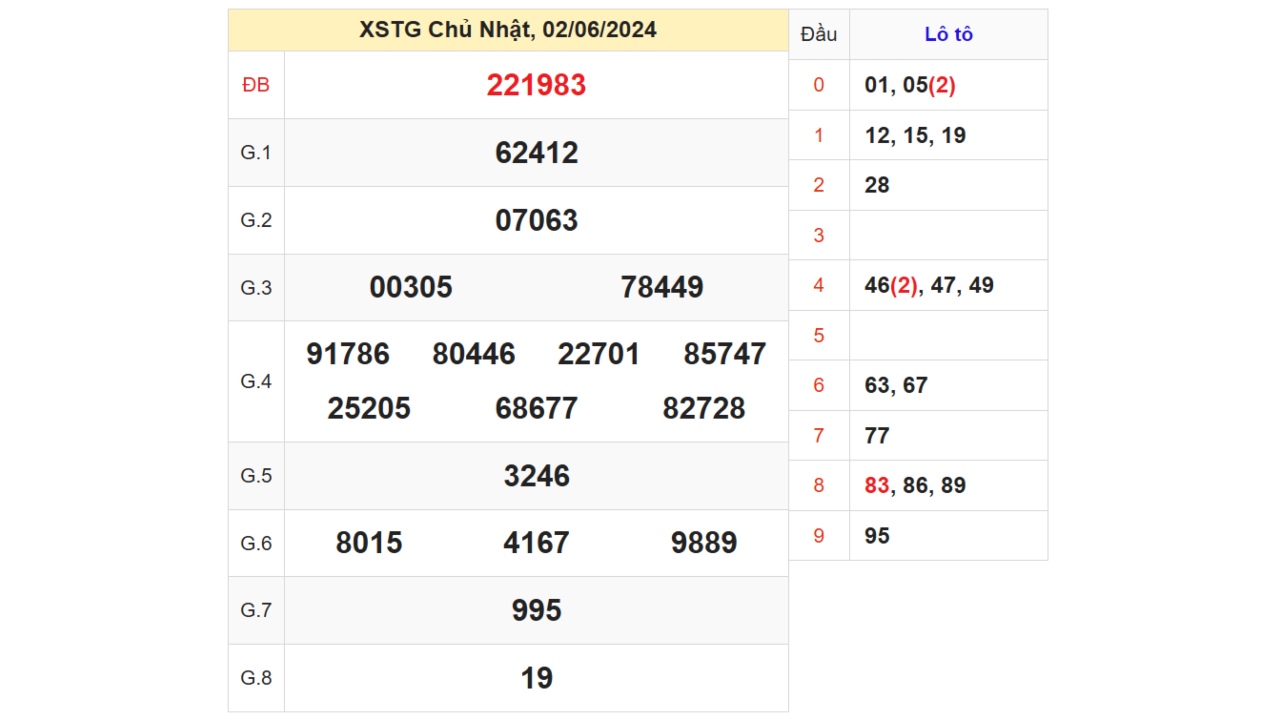This screenshot has width=1280, height=720.
Task: Select G.6 result 4167
Action: tap(536, 543)
